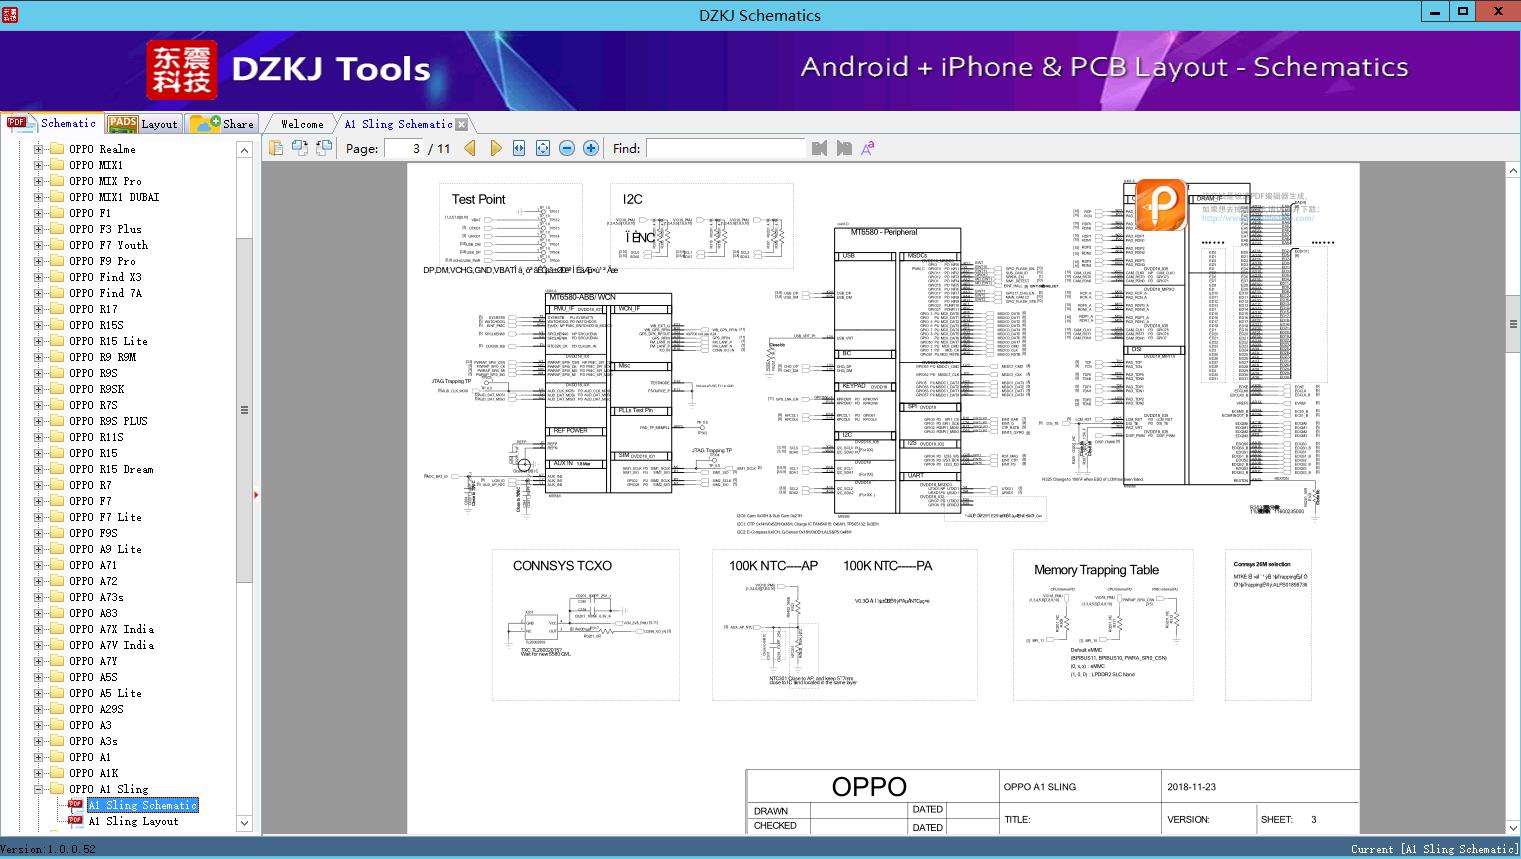Select OPPO A5 Lite folder entry
This screenshot has width=1521, height=859.
[x=105, y=693]
